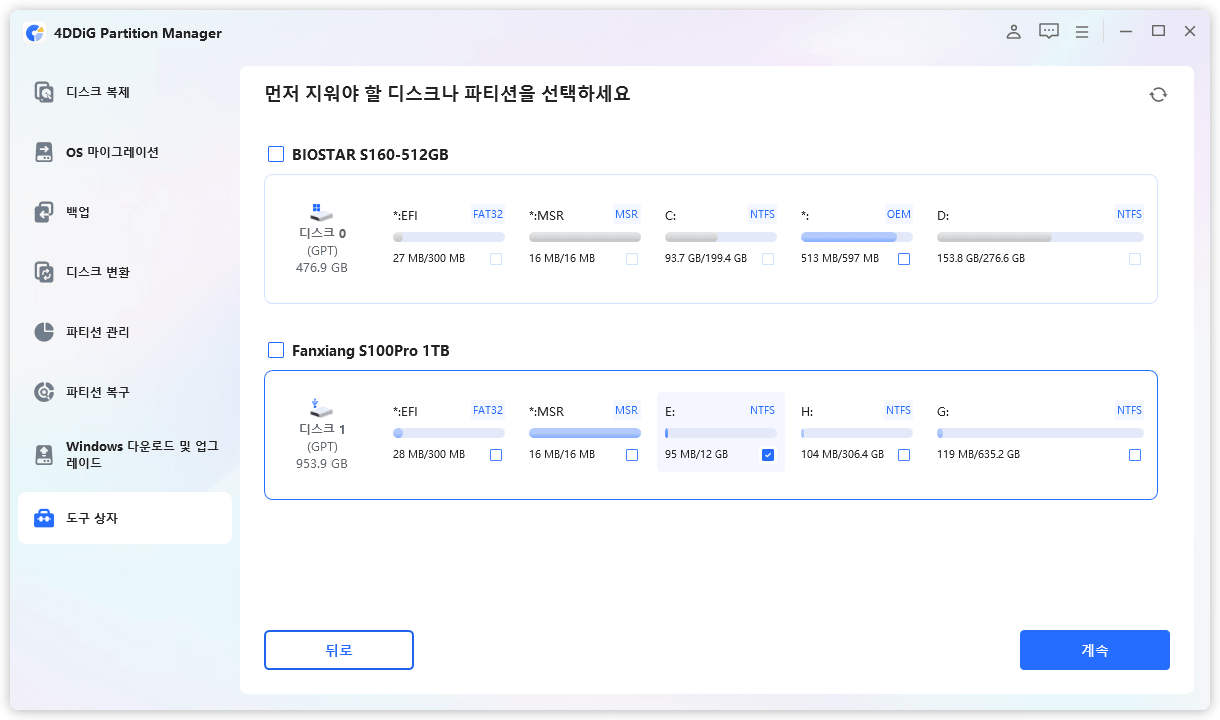Click the 119 MB/635.2 GB size text

(978, 455)
